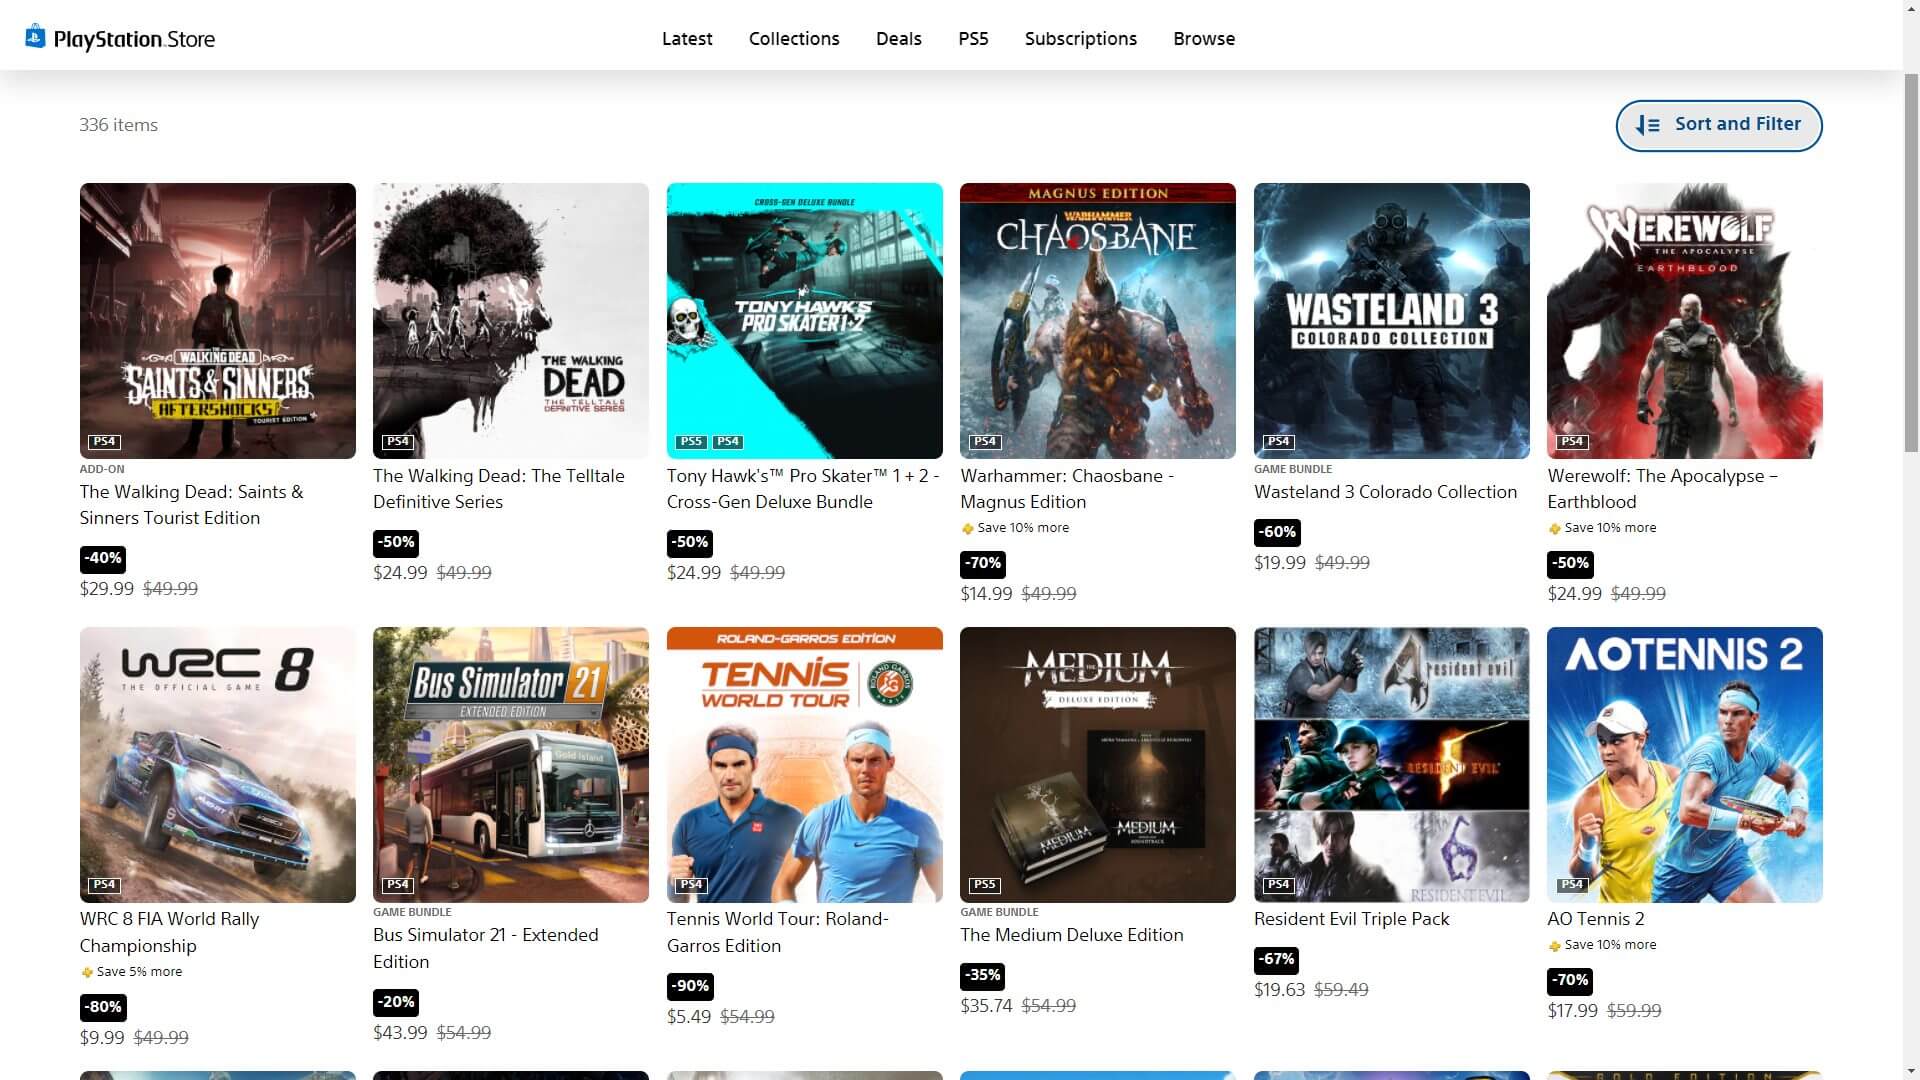Open the Browse navigation item
The width and height of the screenshot is (1920, 1080).
click(1203, 39)
